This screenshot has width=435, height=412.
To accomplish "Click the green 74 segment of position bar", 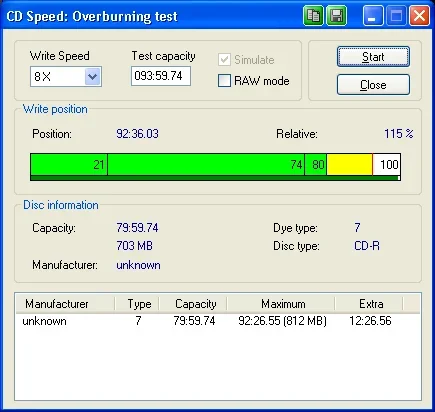I will [206, 164].
